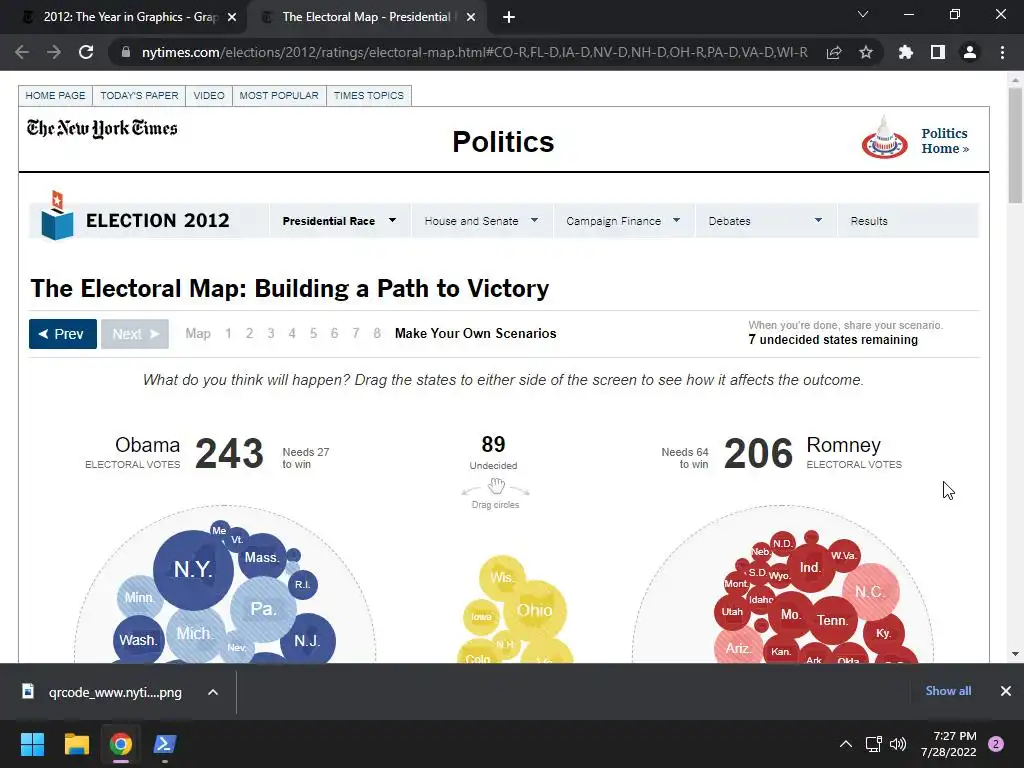Open the VIDEO nav tab

[x=209, y=95]
